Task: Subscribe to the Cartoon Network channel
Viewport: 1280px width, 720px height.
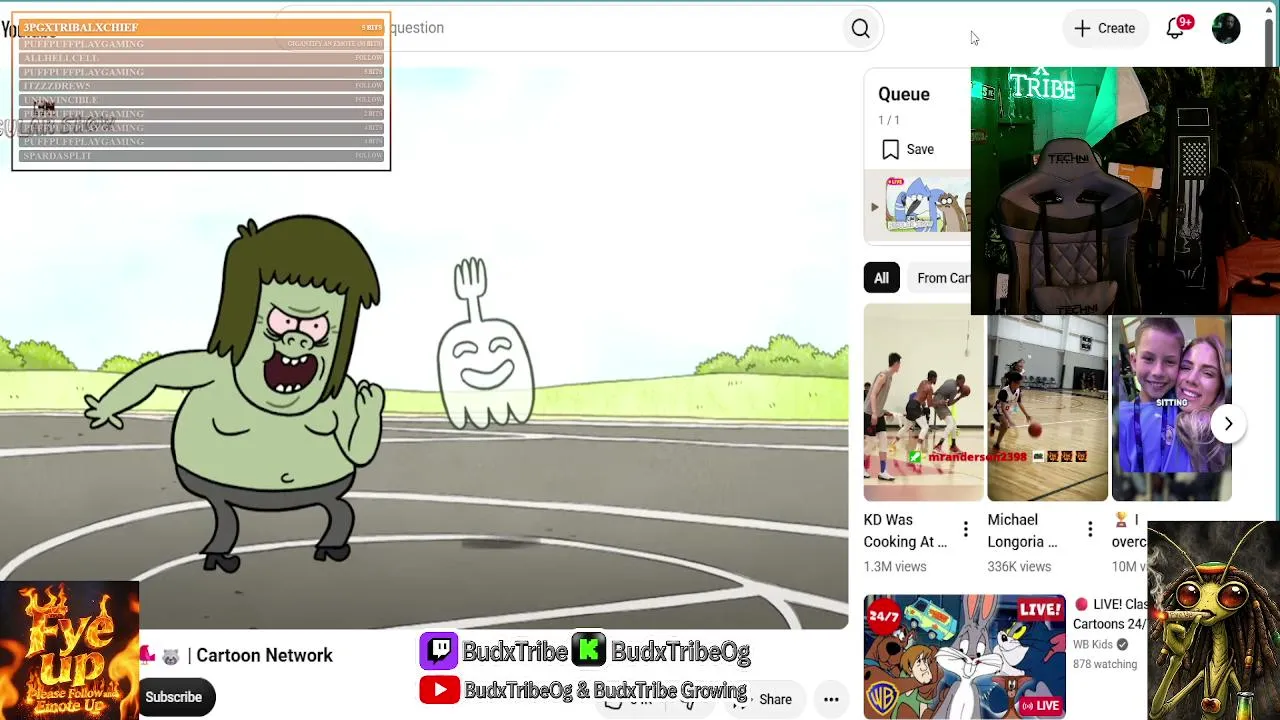Action: [x=173, y=697]
